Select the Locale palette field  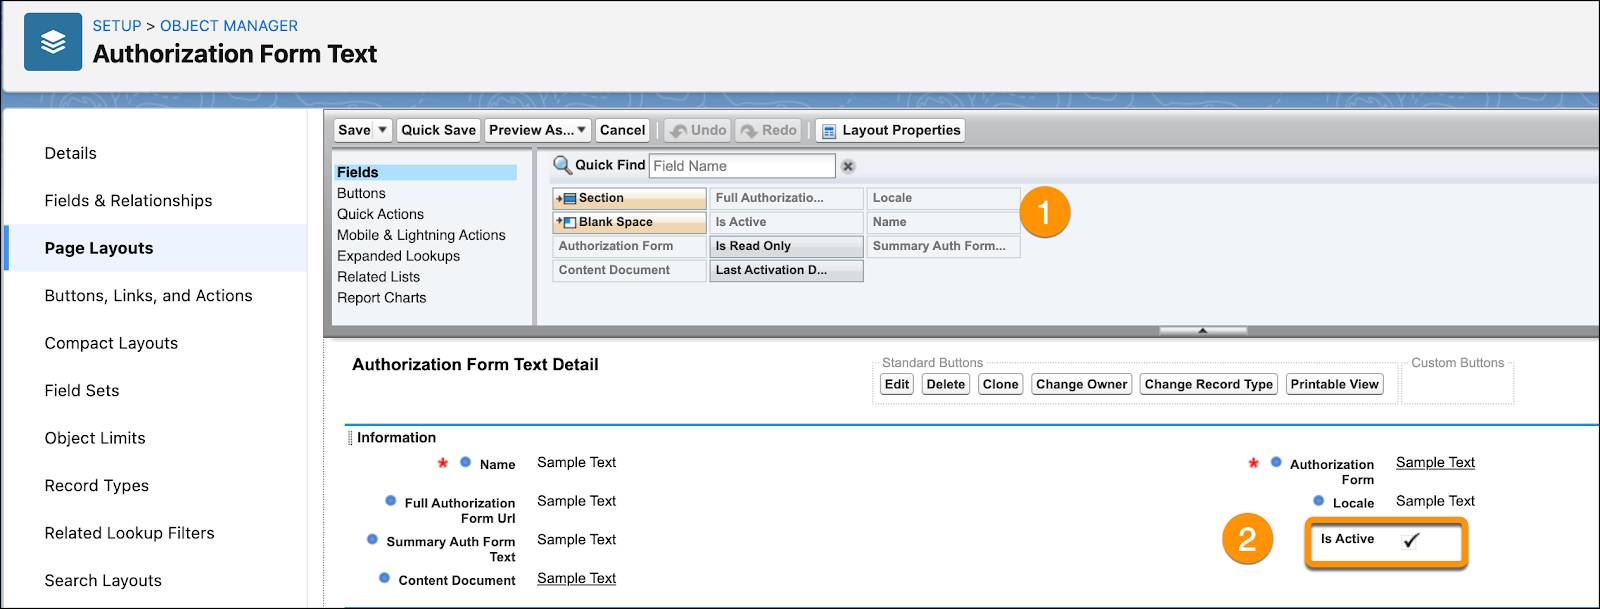click(943, 198)
